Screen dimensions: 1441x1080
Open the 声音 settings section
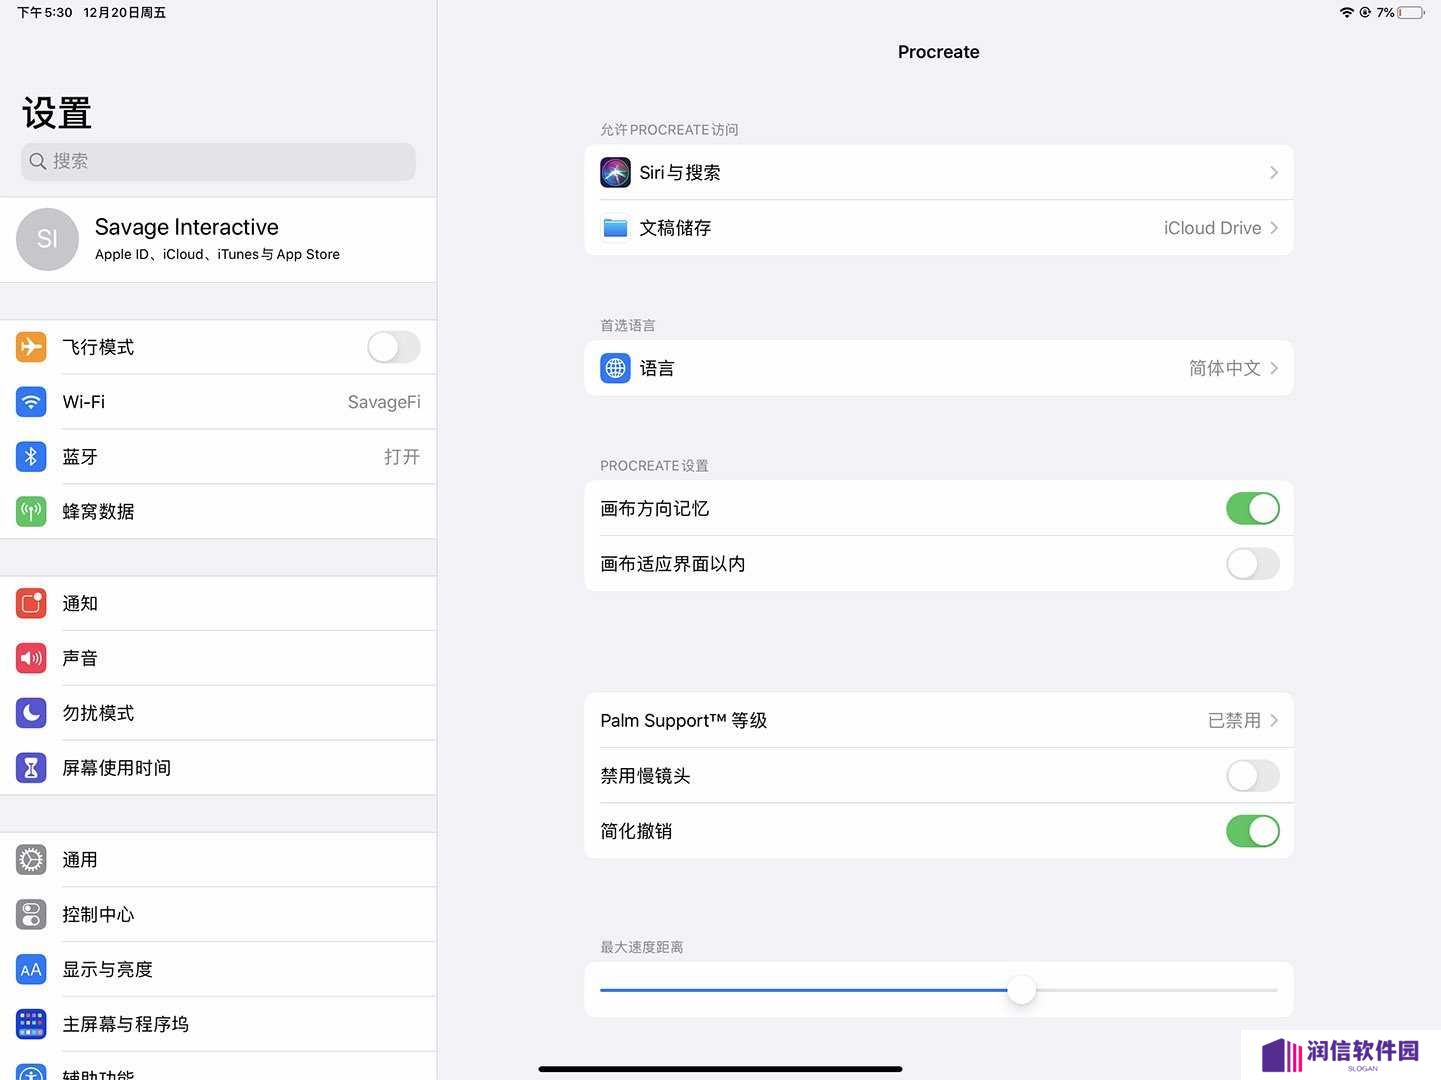[218, 658]
